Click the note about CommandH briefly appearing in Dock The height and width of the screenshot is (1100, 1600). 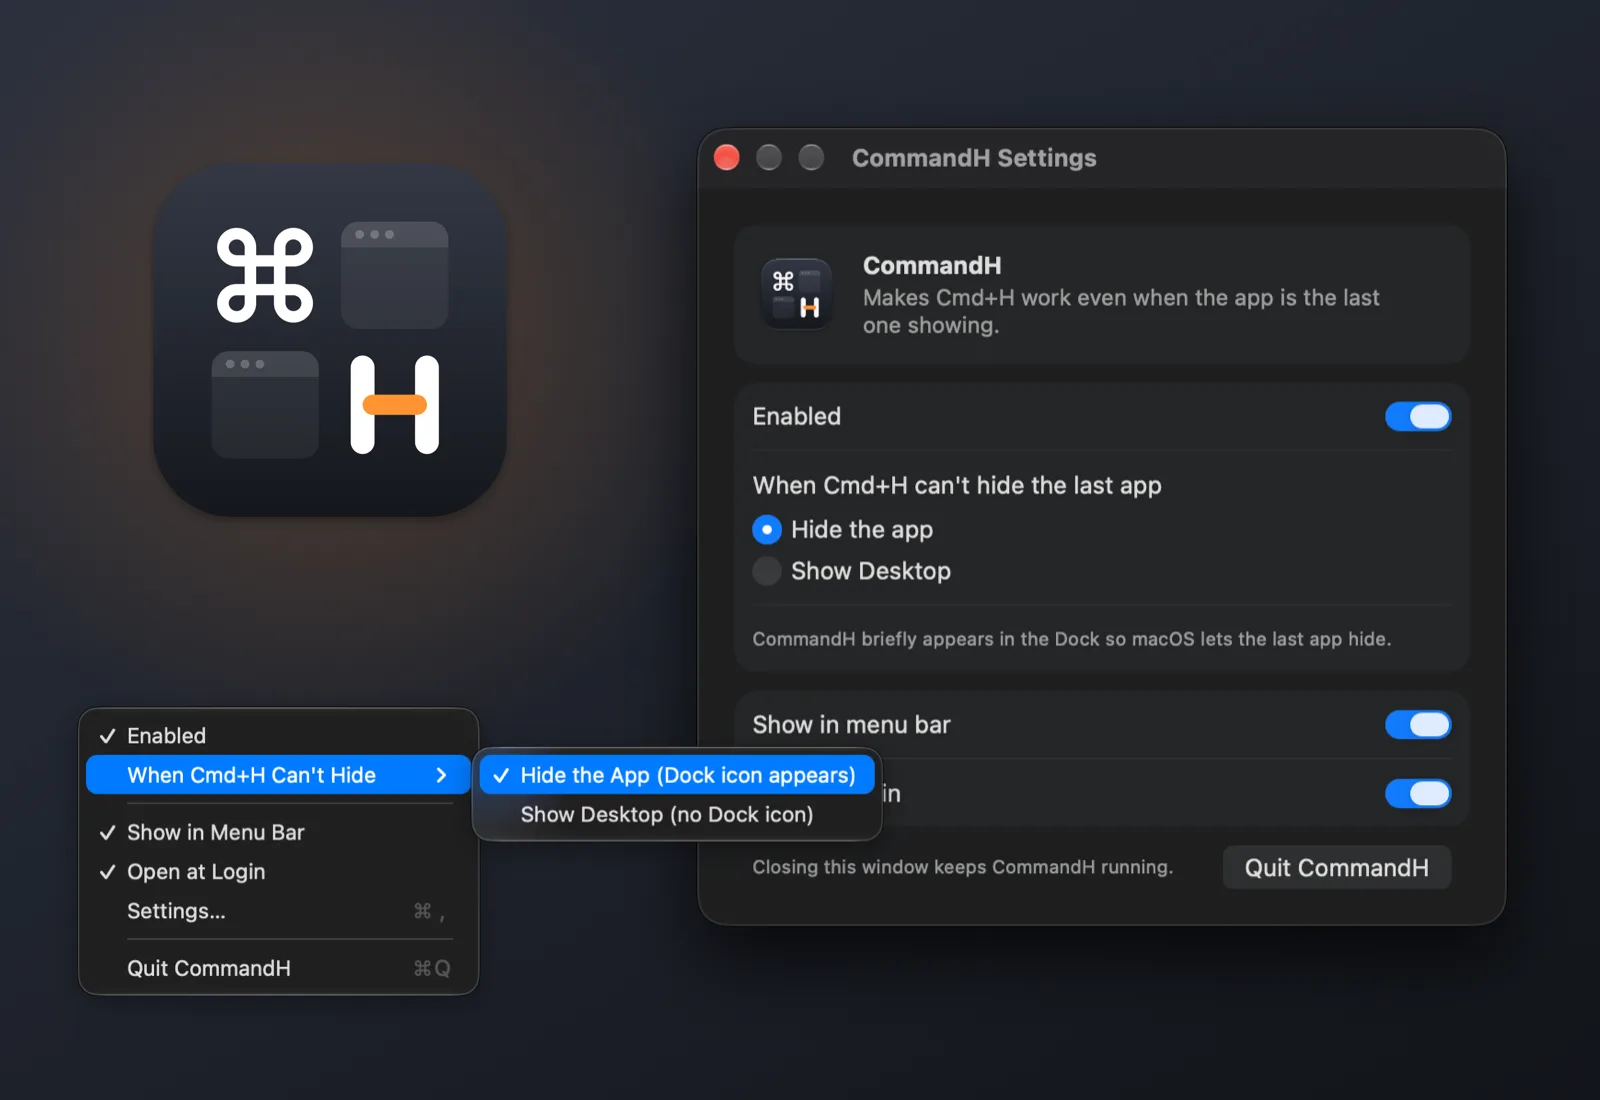pos(1071,639)
